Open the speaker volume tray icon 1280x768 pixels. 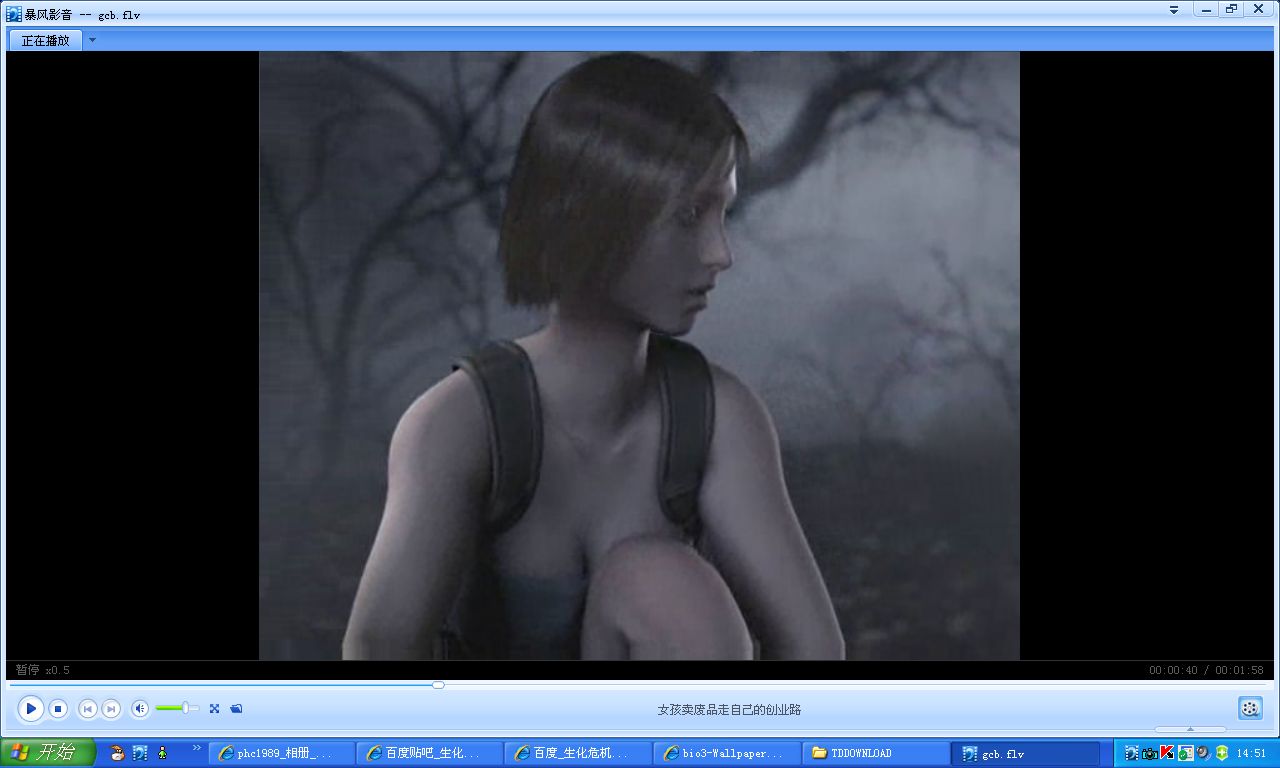click(1203, 753)
